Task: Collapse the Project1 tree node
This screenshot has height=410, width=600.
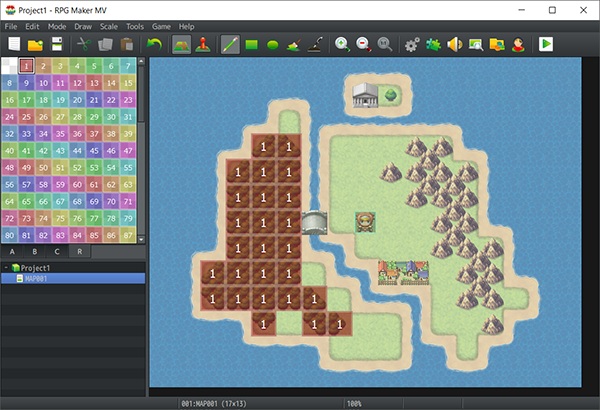Action: click(x=6, y=267)
